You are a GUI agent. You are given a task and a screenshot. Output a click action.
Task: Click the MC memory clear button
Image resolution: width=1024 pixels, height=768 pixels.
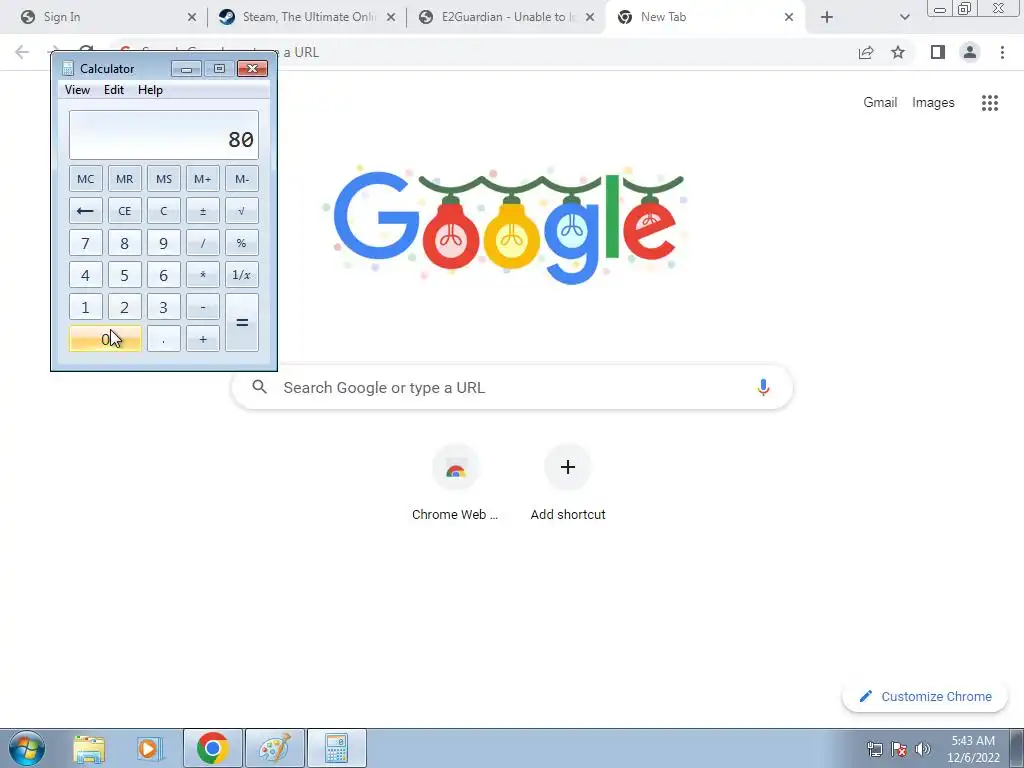coord(86,179)
